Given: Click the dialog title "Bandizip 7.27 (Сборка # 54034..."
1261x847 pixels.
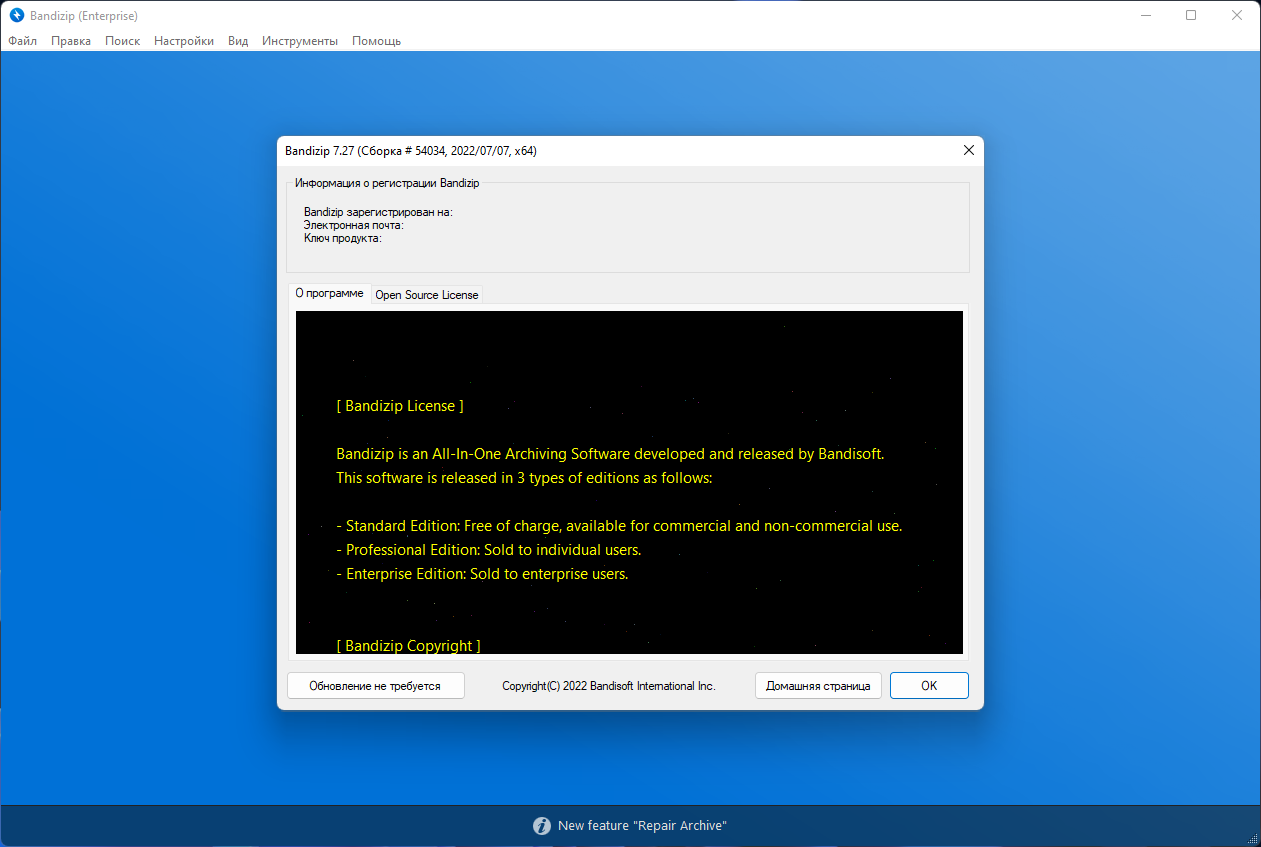Looking at the screenshot, I should point(411,150).
